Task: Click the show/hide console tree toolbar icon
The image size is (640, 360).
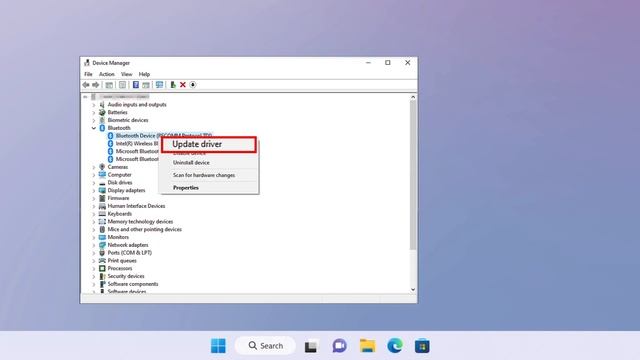Action: coord(109,85)
